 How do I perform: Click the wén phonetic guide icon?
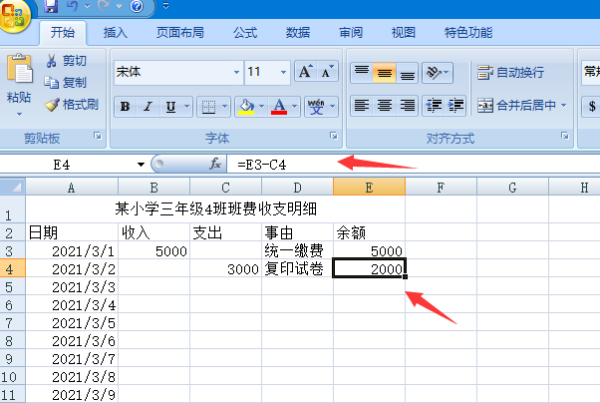[x=316, y=106]
